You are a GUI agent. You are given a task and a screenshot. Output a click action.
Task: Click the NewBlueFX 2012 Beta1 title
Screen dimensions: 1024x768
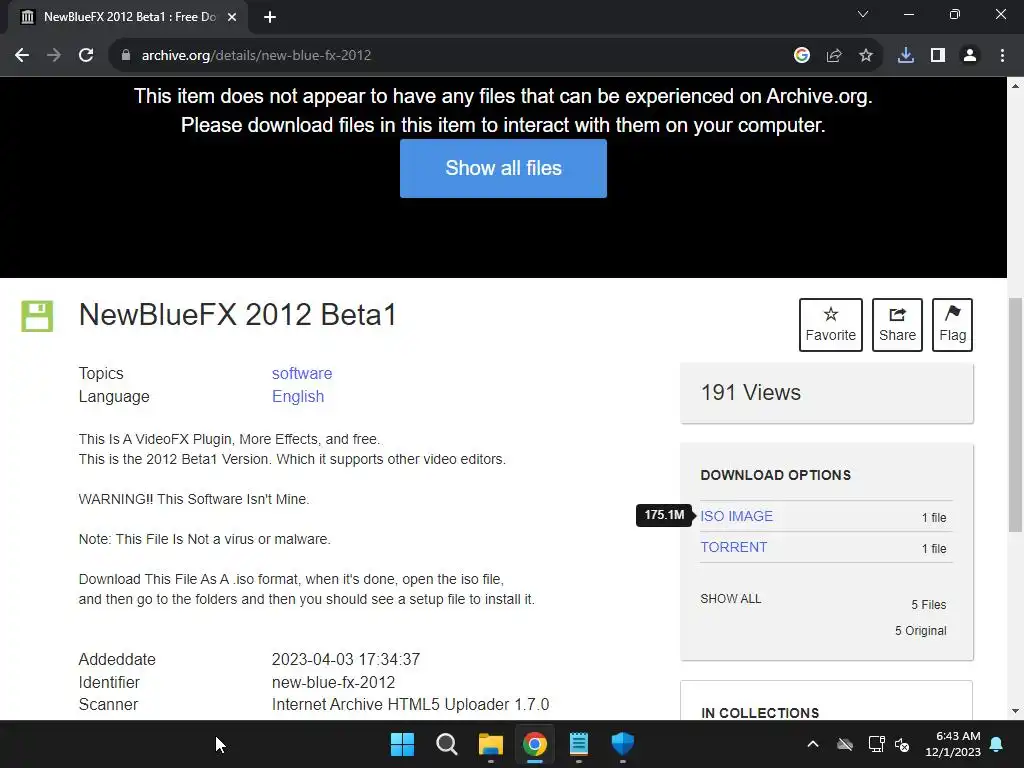coord(238,315)
